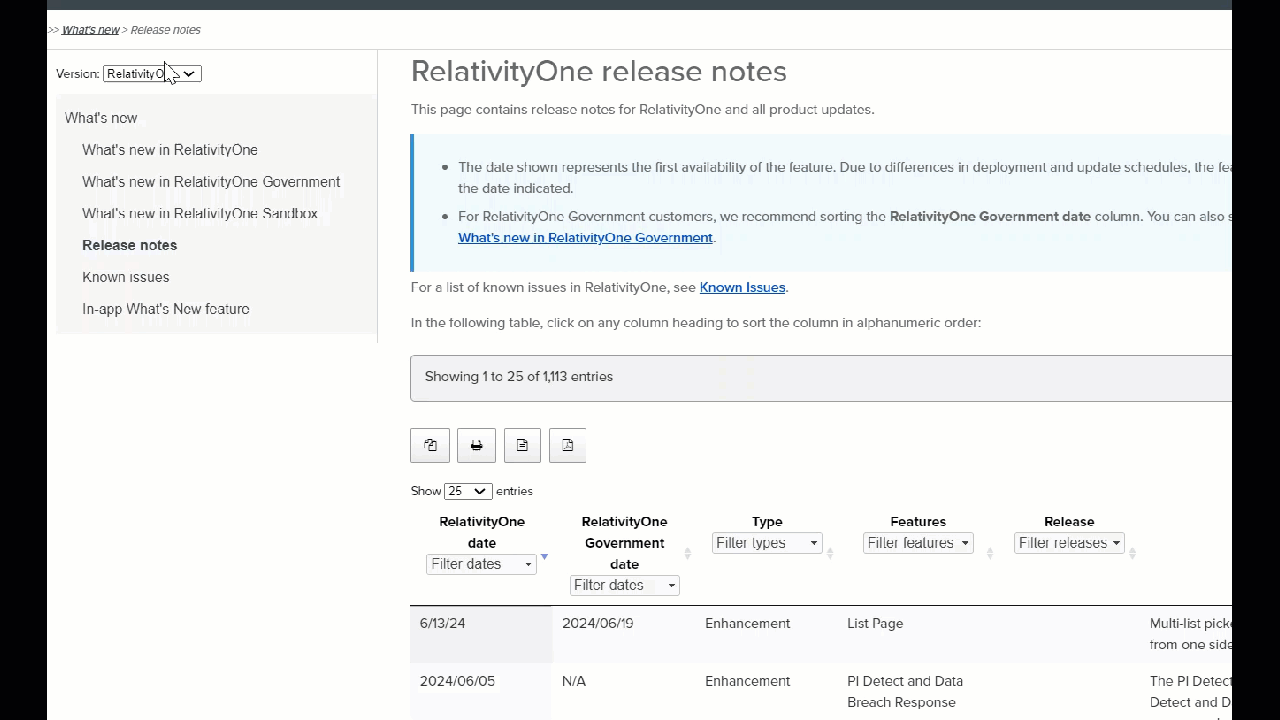Click Enhancement type in PI Detect row
1280x720 pixels.
(747, 681)
